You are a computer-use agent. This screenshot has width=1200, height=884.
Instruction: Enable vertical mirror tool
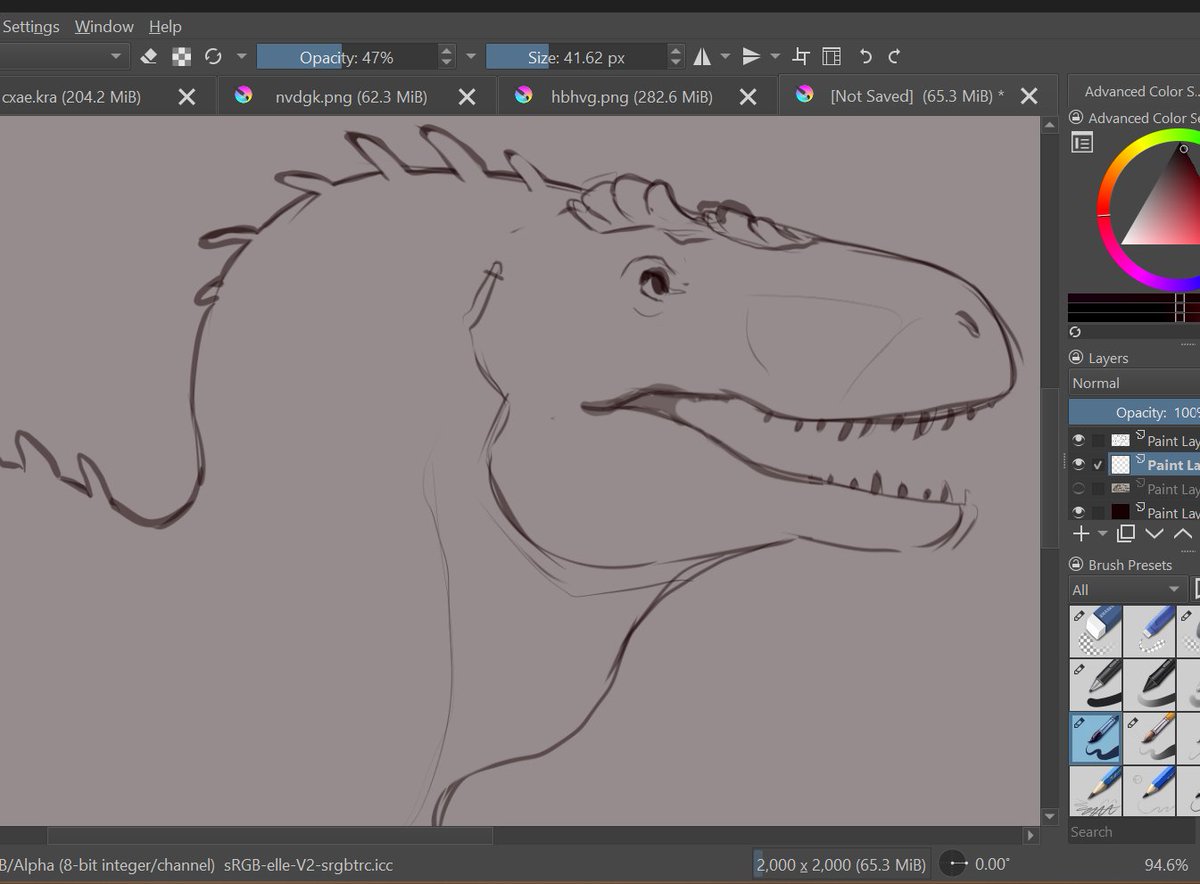[752, 57]
